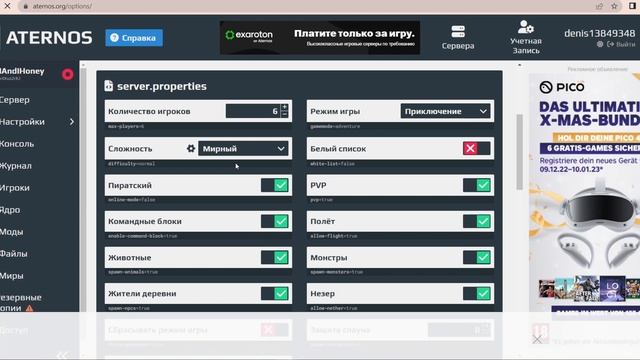Click the exaroton advertisement banner
Screen dimensions: 640x360
tap(320, 38)
